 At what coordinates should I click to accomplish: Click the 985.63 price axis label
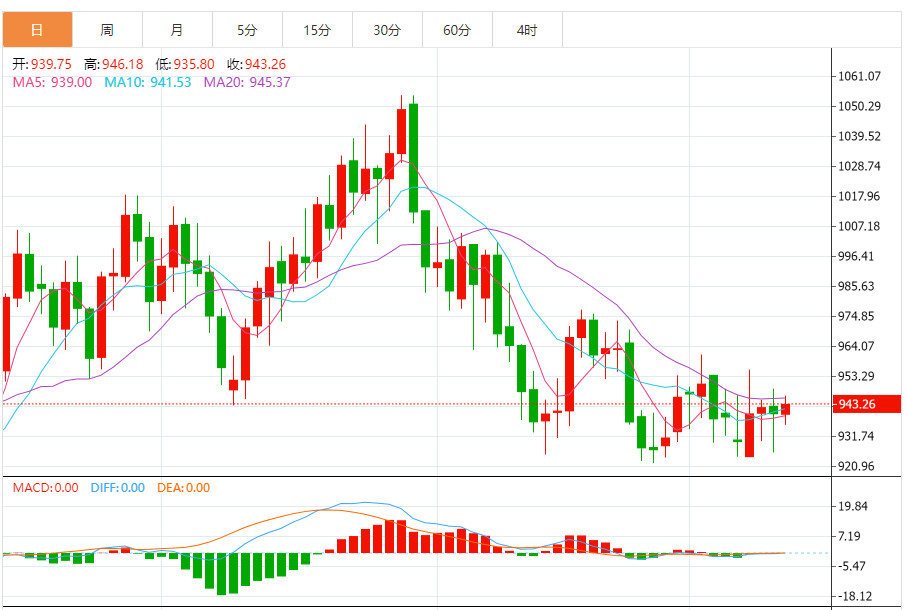tap(856, 286)
